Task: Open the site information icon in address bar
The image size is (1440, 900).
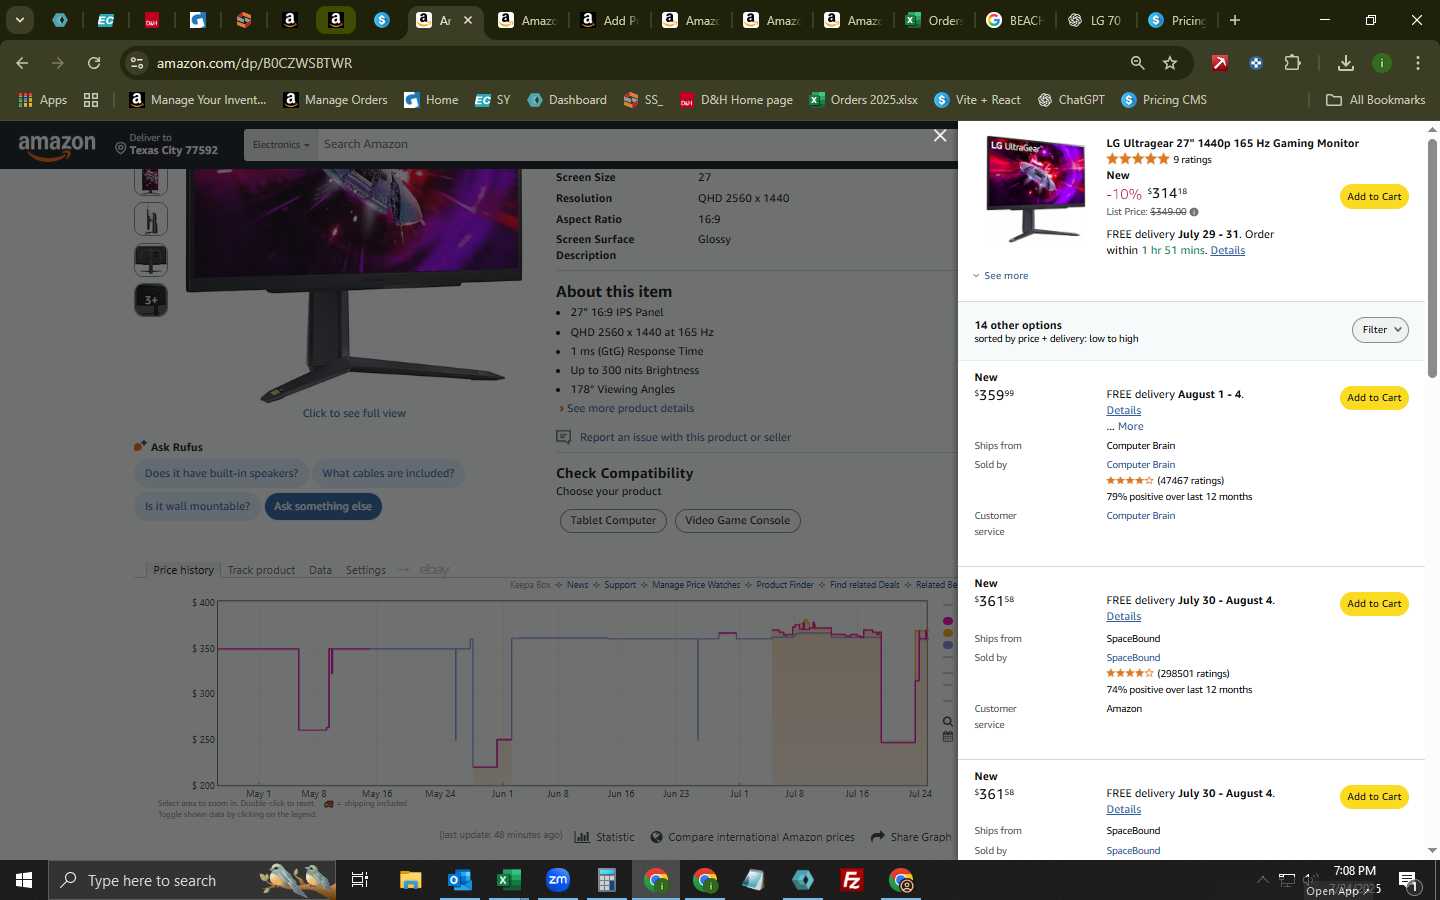Action: pos(138,63)
